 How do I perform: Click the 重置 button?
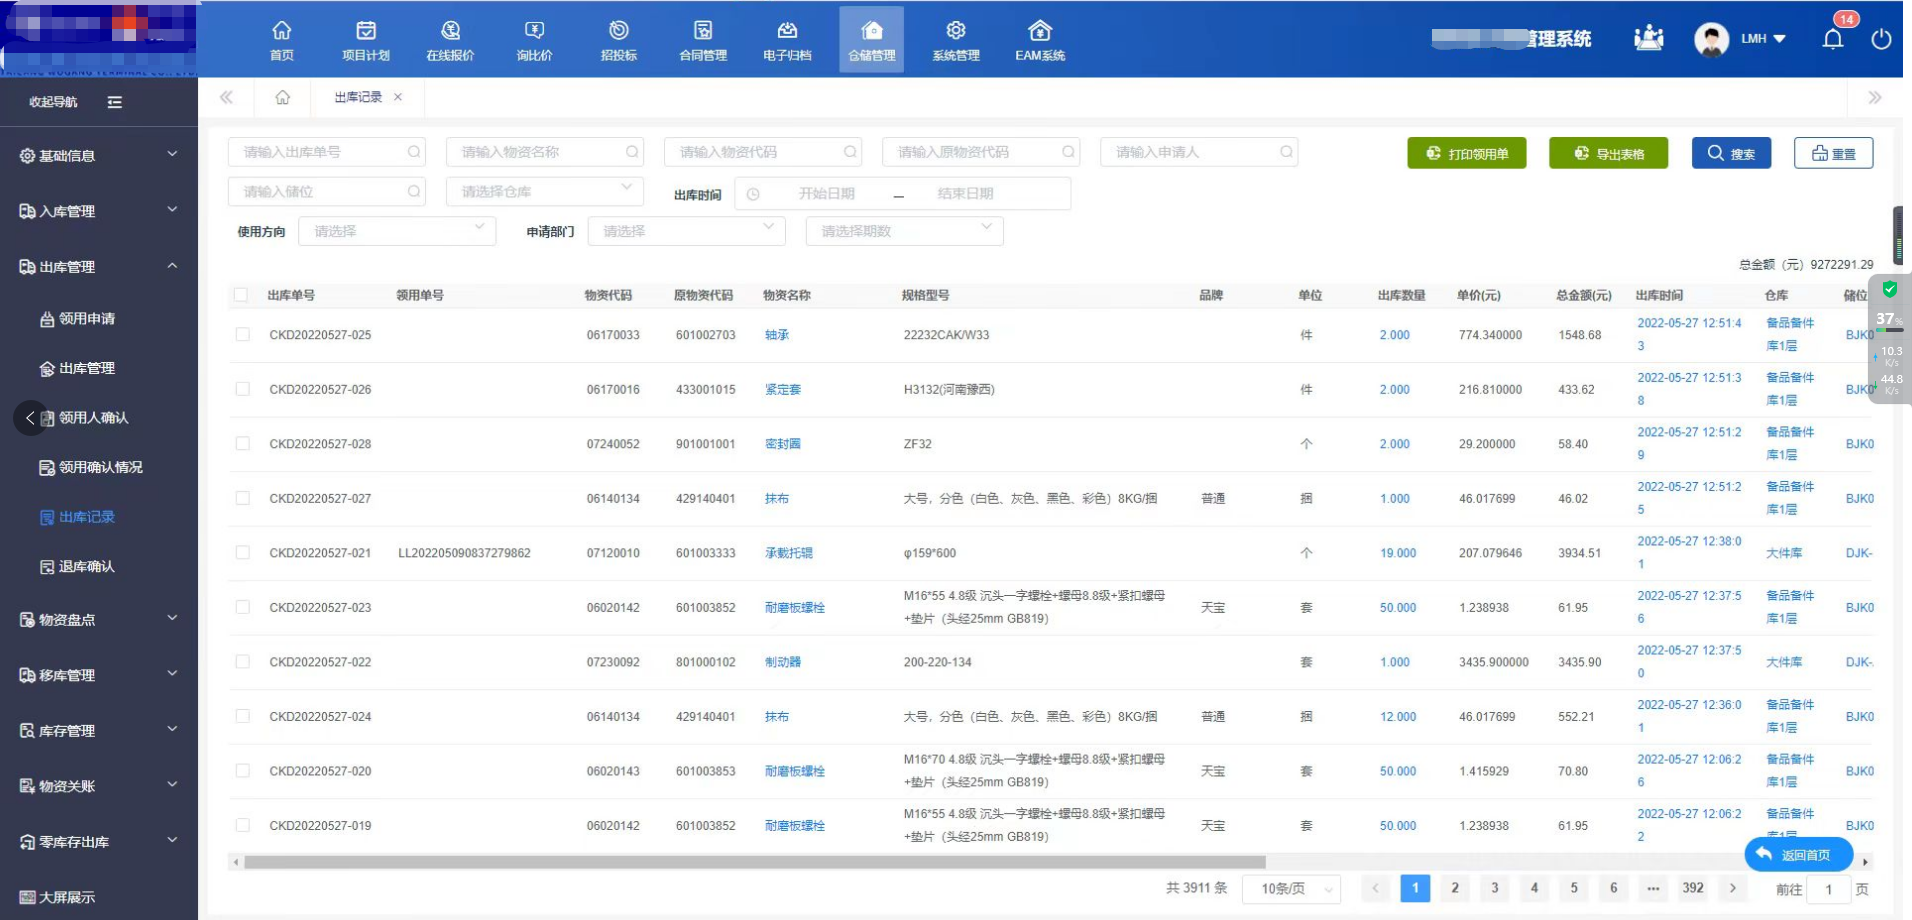tap(1834, 153)
